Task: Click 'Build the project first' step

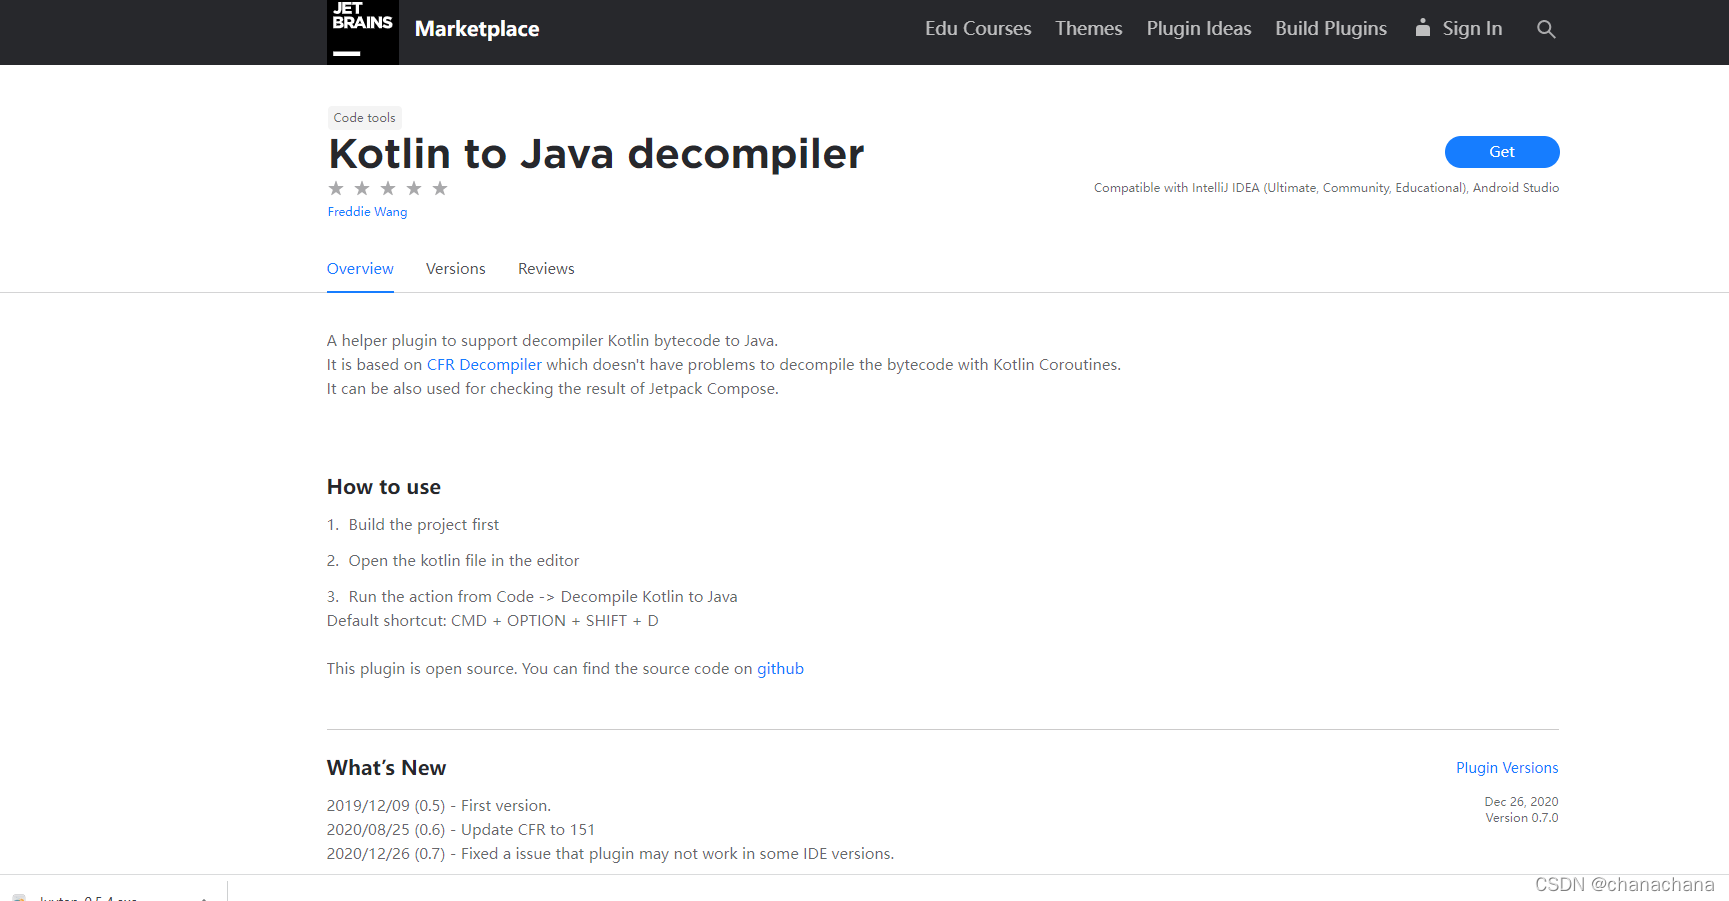Action: 424,525
